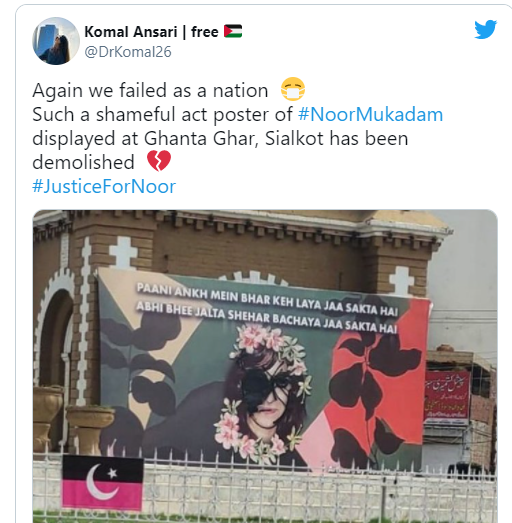
Task: Click the Palestine flag emoji beside the name
Action: 233,31
